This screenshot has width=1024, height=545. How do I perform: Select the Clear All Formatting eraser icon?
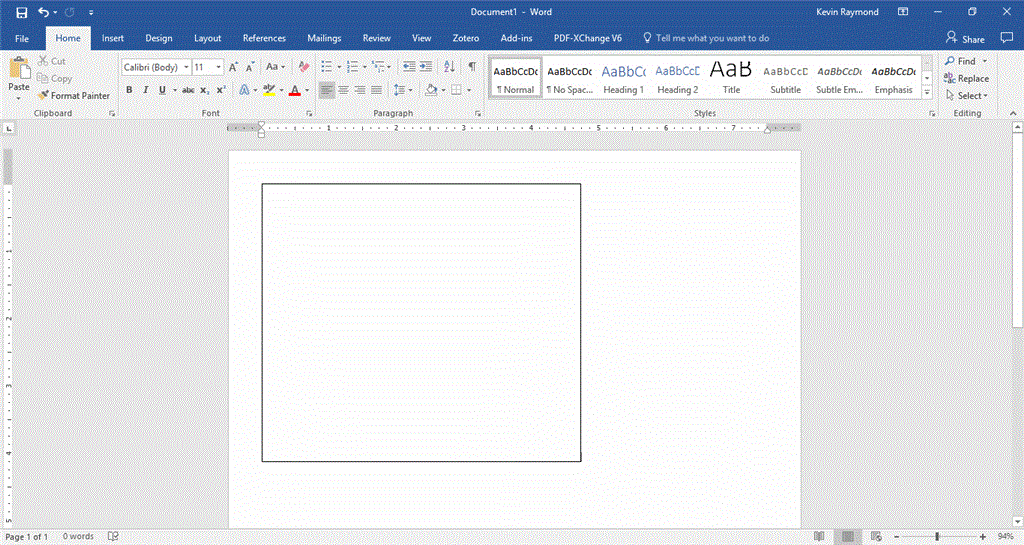[x=304, y=67]
